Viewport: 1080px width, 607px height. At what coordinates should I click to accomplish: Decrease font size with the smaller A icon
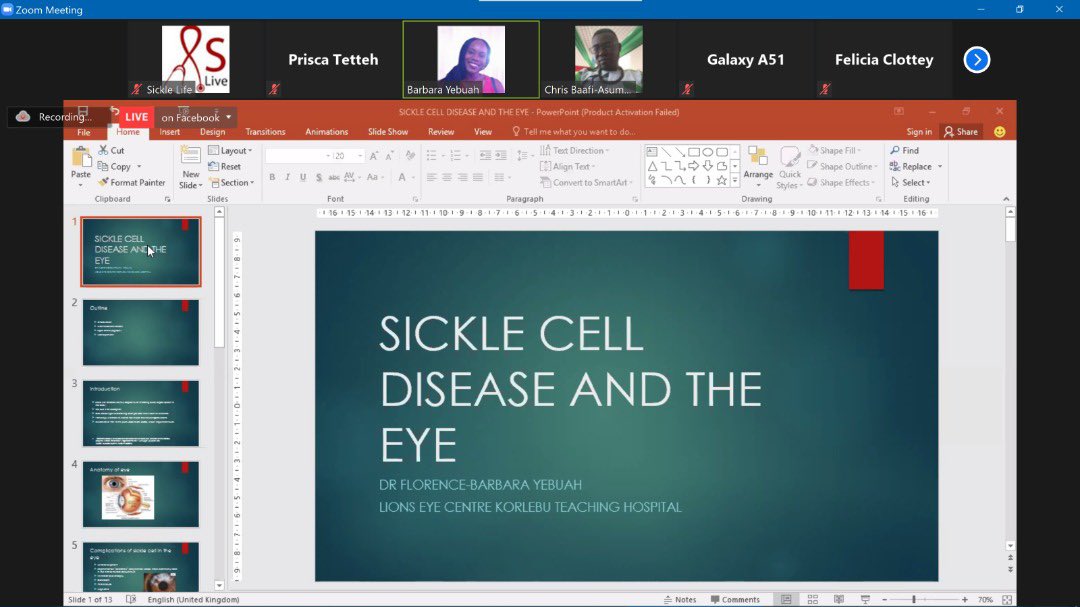389,156
